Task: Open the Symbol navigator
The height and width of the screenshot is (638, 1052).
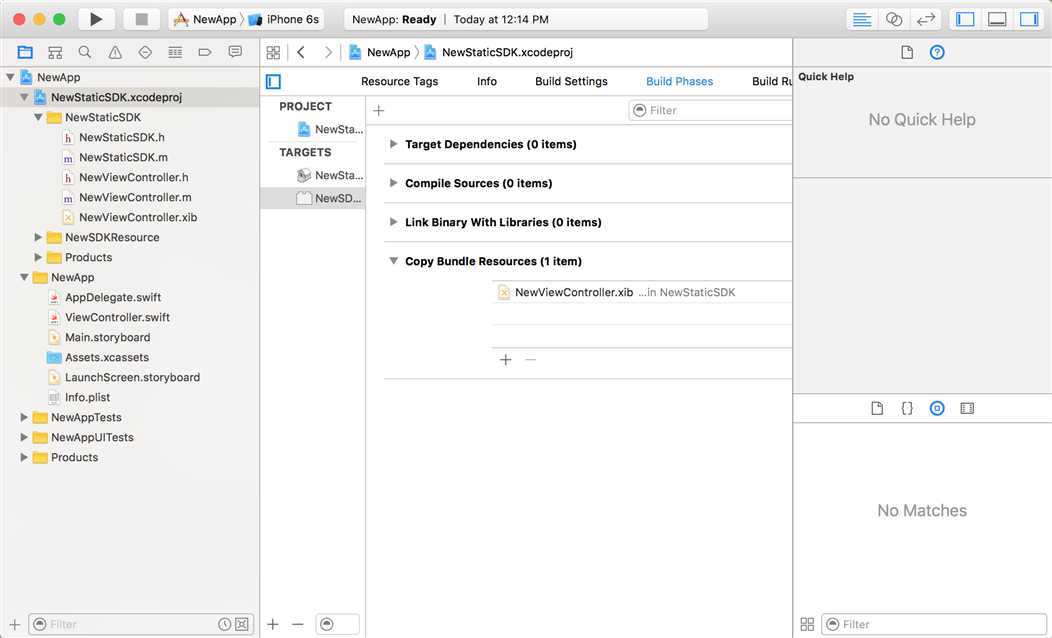Action: click(x=55, y=52)
